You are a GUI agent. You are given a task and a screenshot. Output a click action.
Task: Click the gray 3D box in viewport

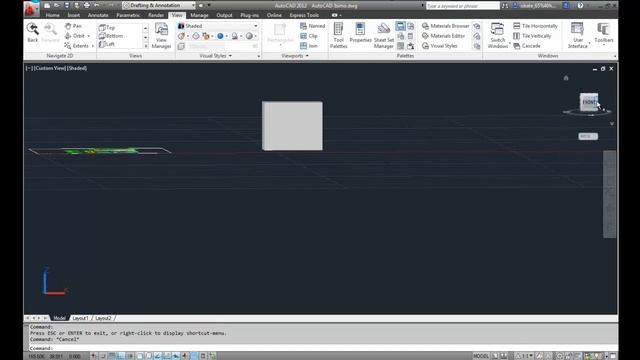click(x=292, y=126)
